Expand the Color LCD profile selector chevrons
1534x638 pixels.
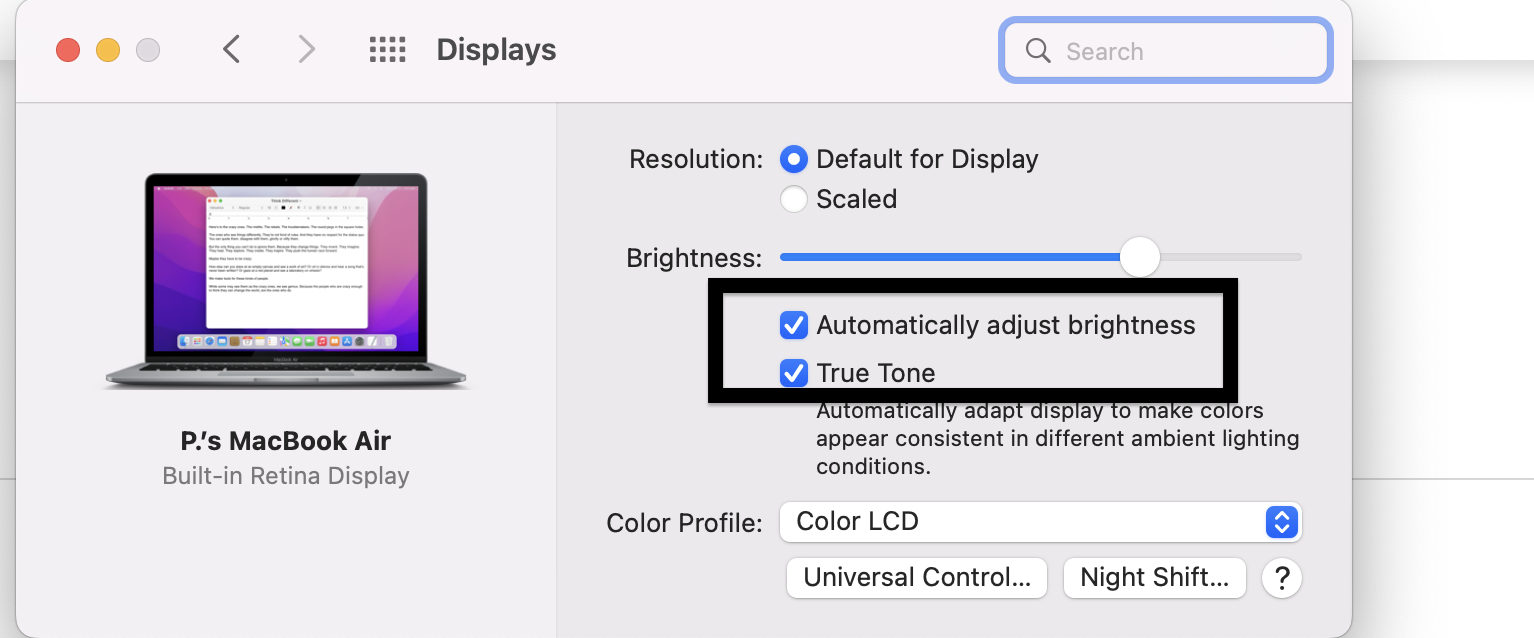[x=1281, y=521]
